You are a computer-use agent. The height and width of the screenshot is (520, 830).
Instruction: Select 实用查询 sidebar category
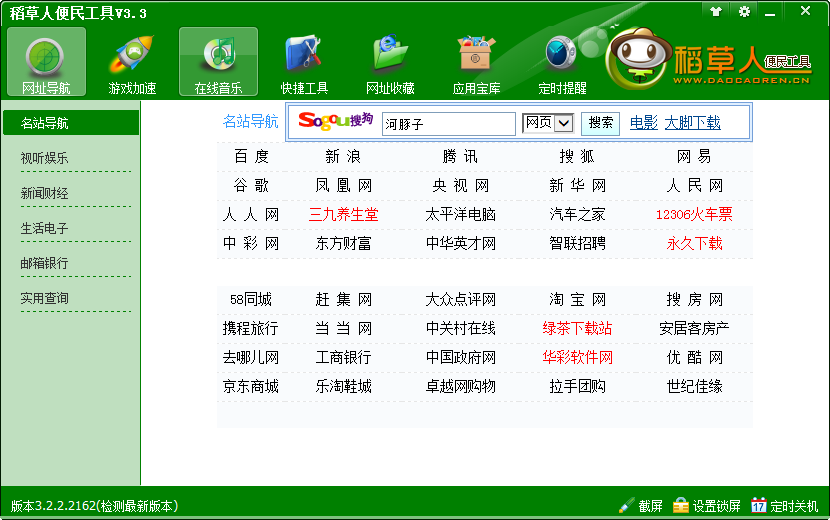click(44, 298)
